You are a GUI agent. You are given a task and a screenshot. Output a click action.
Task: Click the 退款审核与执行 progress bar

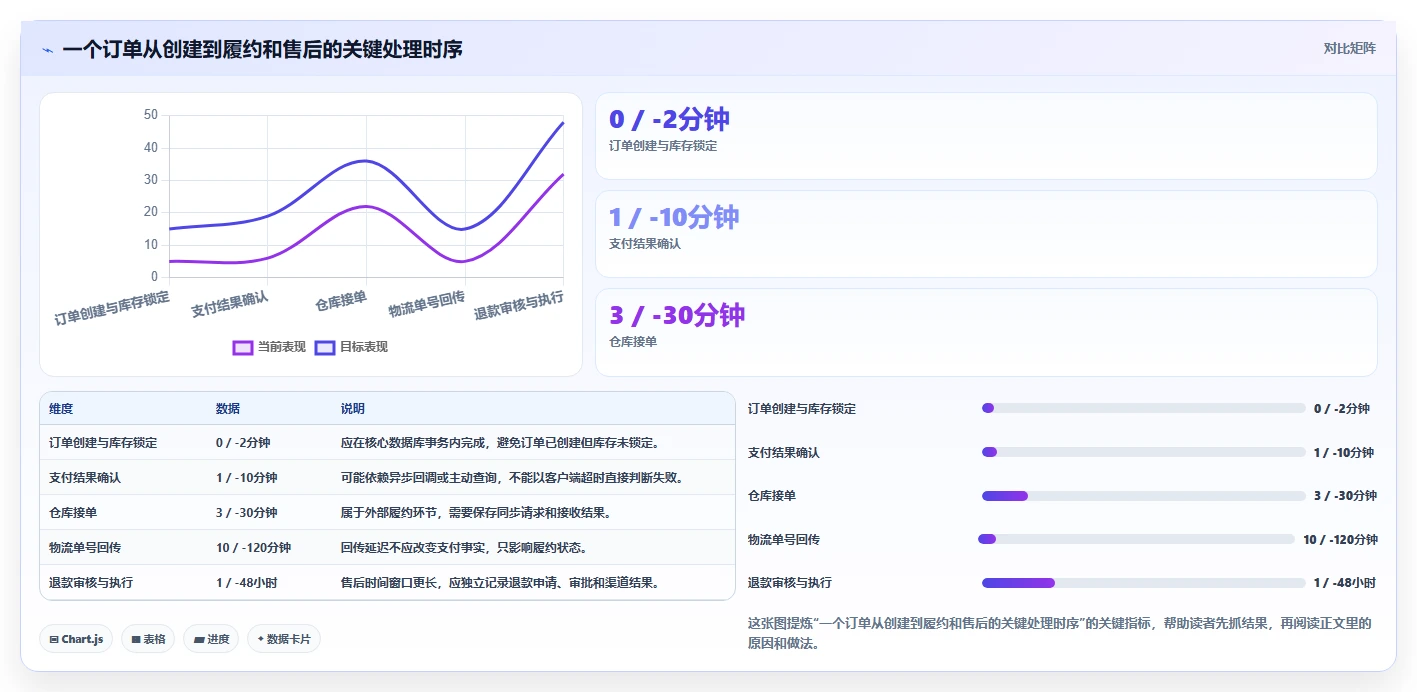pyautogui.click(x=1144, y=583)
